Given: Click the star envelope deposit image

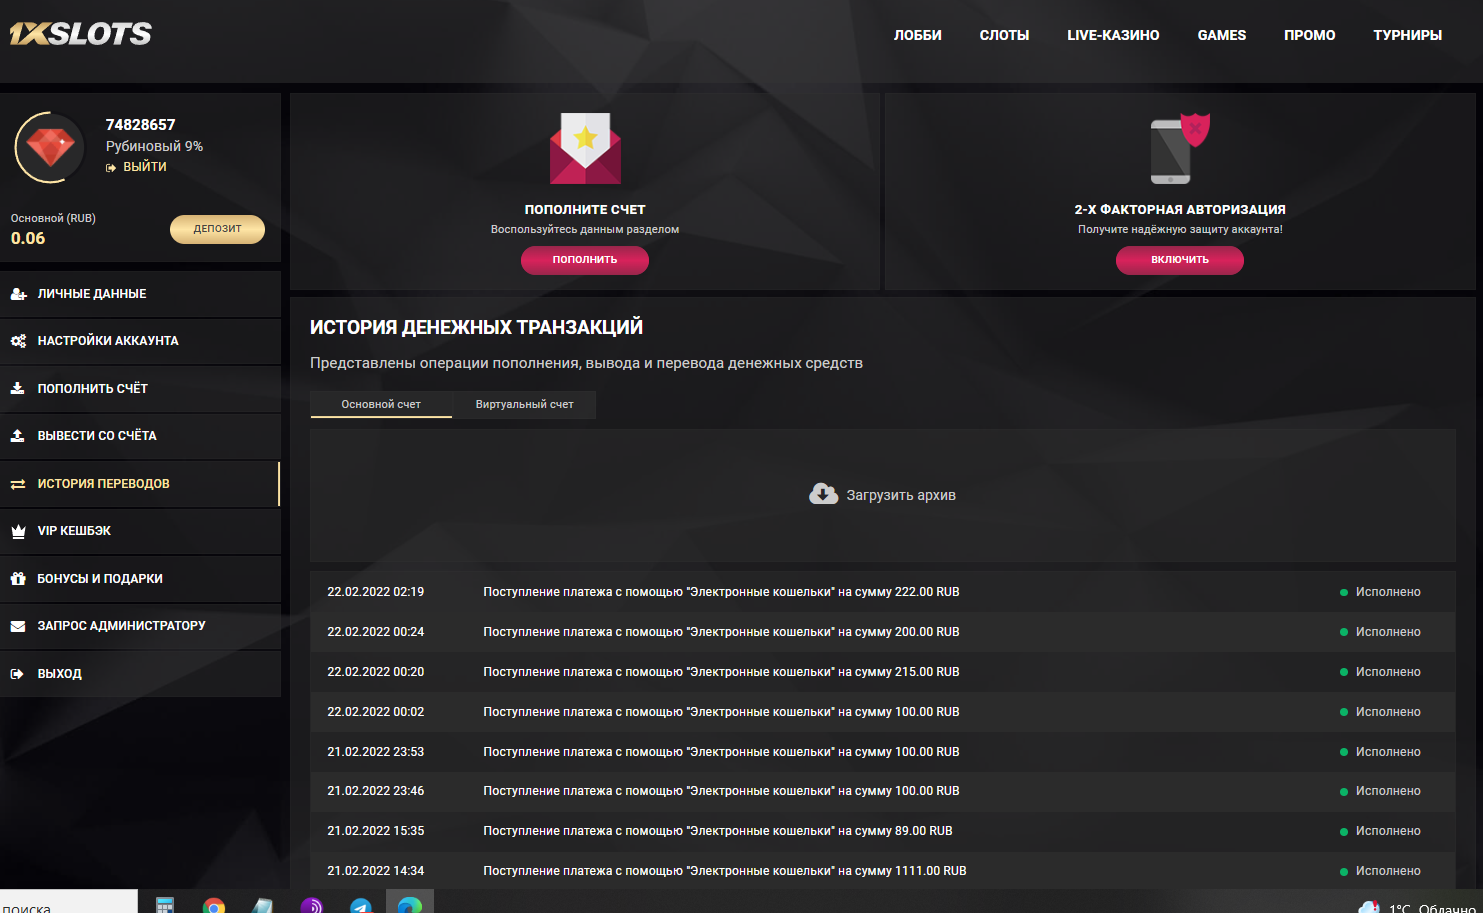Looking at the screenshot, I should pyautogui.click(x=585, y=148).
